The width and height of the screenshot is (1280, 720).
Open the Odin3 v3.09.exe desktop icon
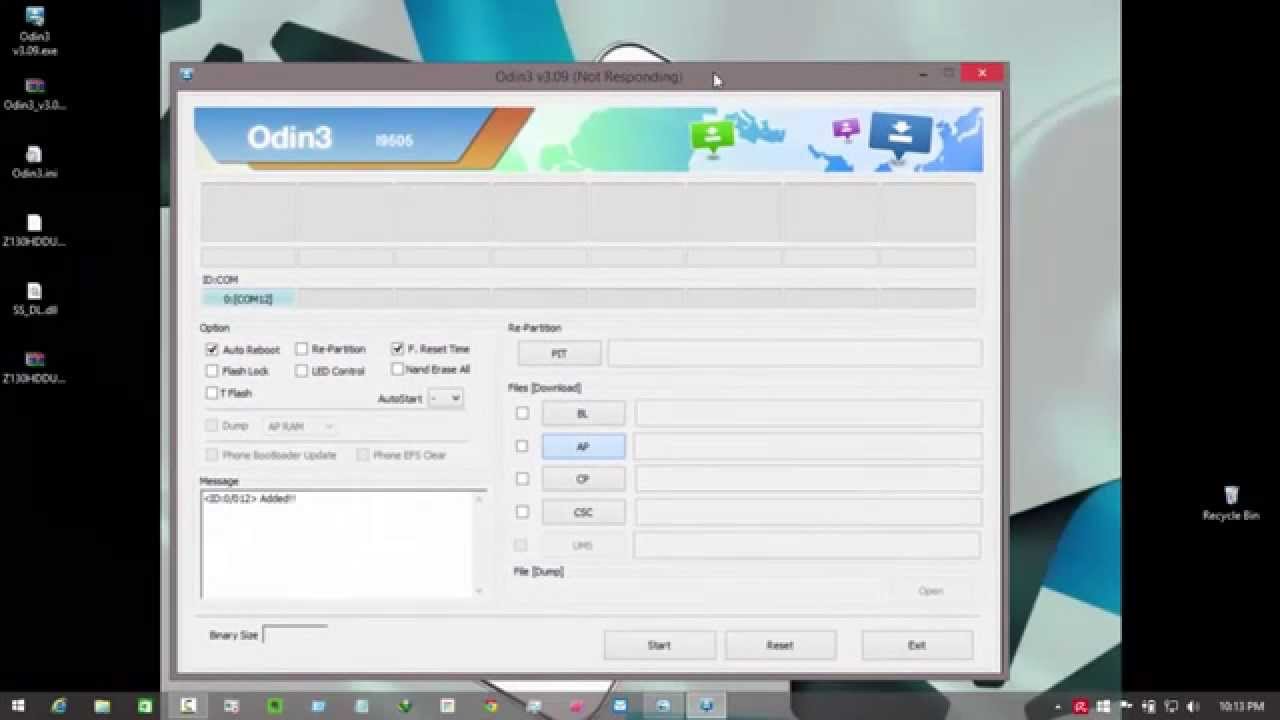tap(34, 30)
